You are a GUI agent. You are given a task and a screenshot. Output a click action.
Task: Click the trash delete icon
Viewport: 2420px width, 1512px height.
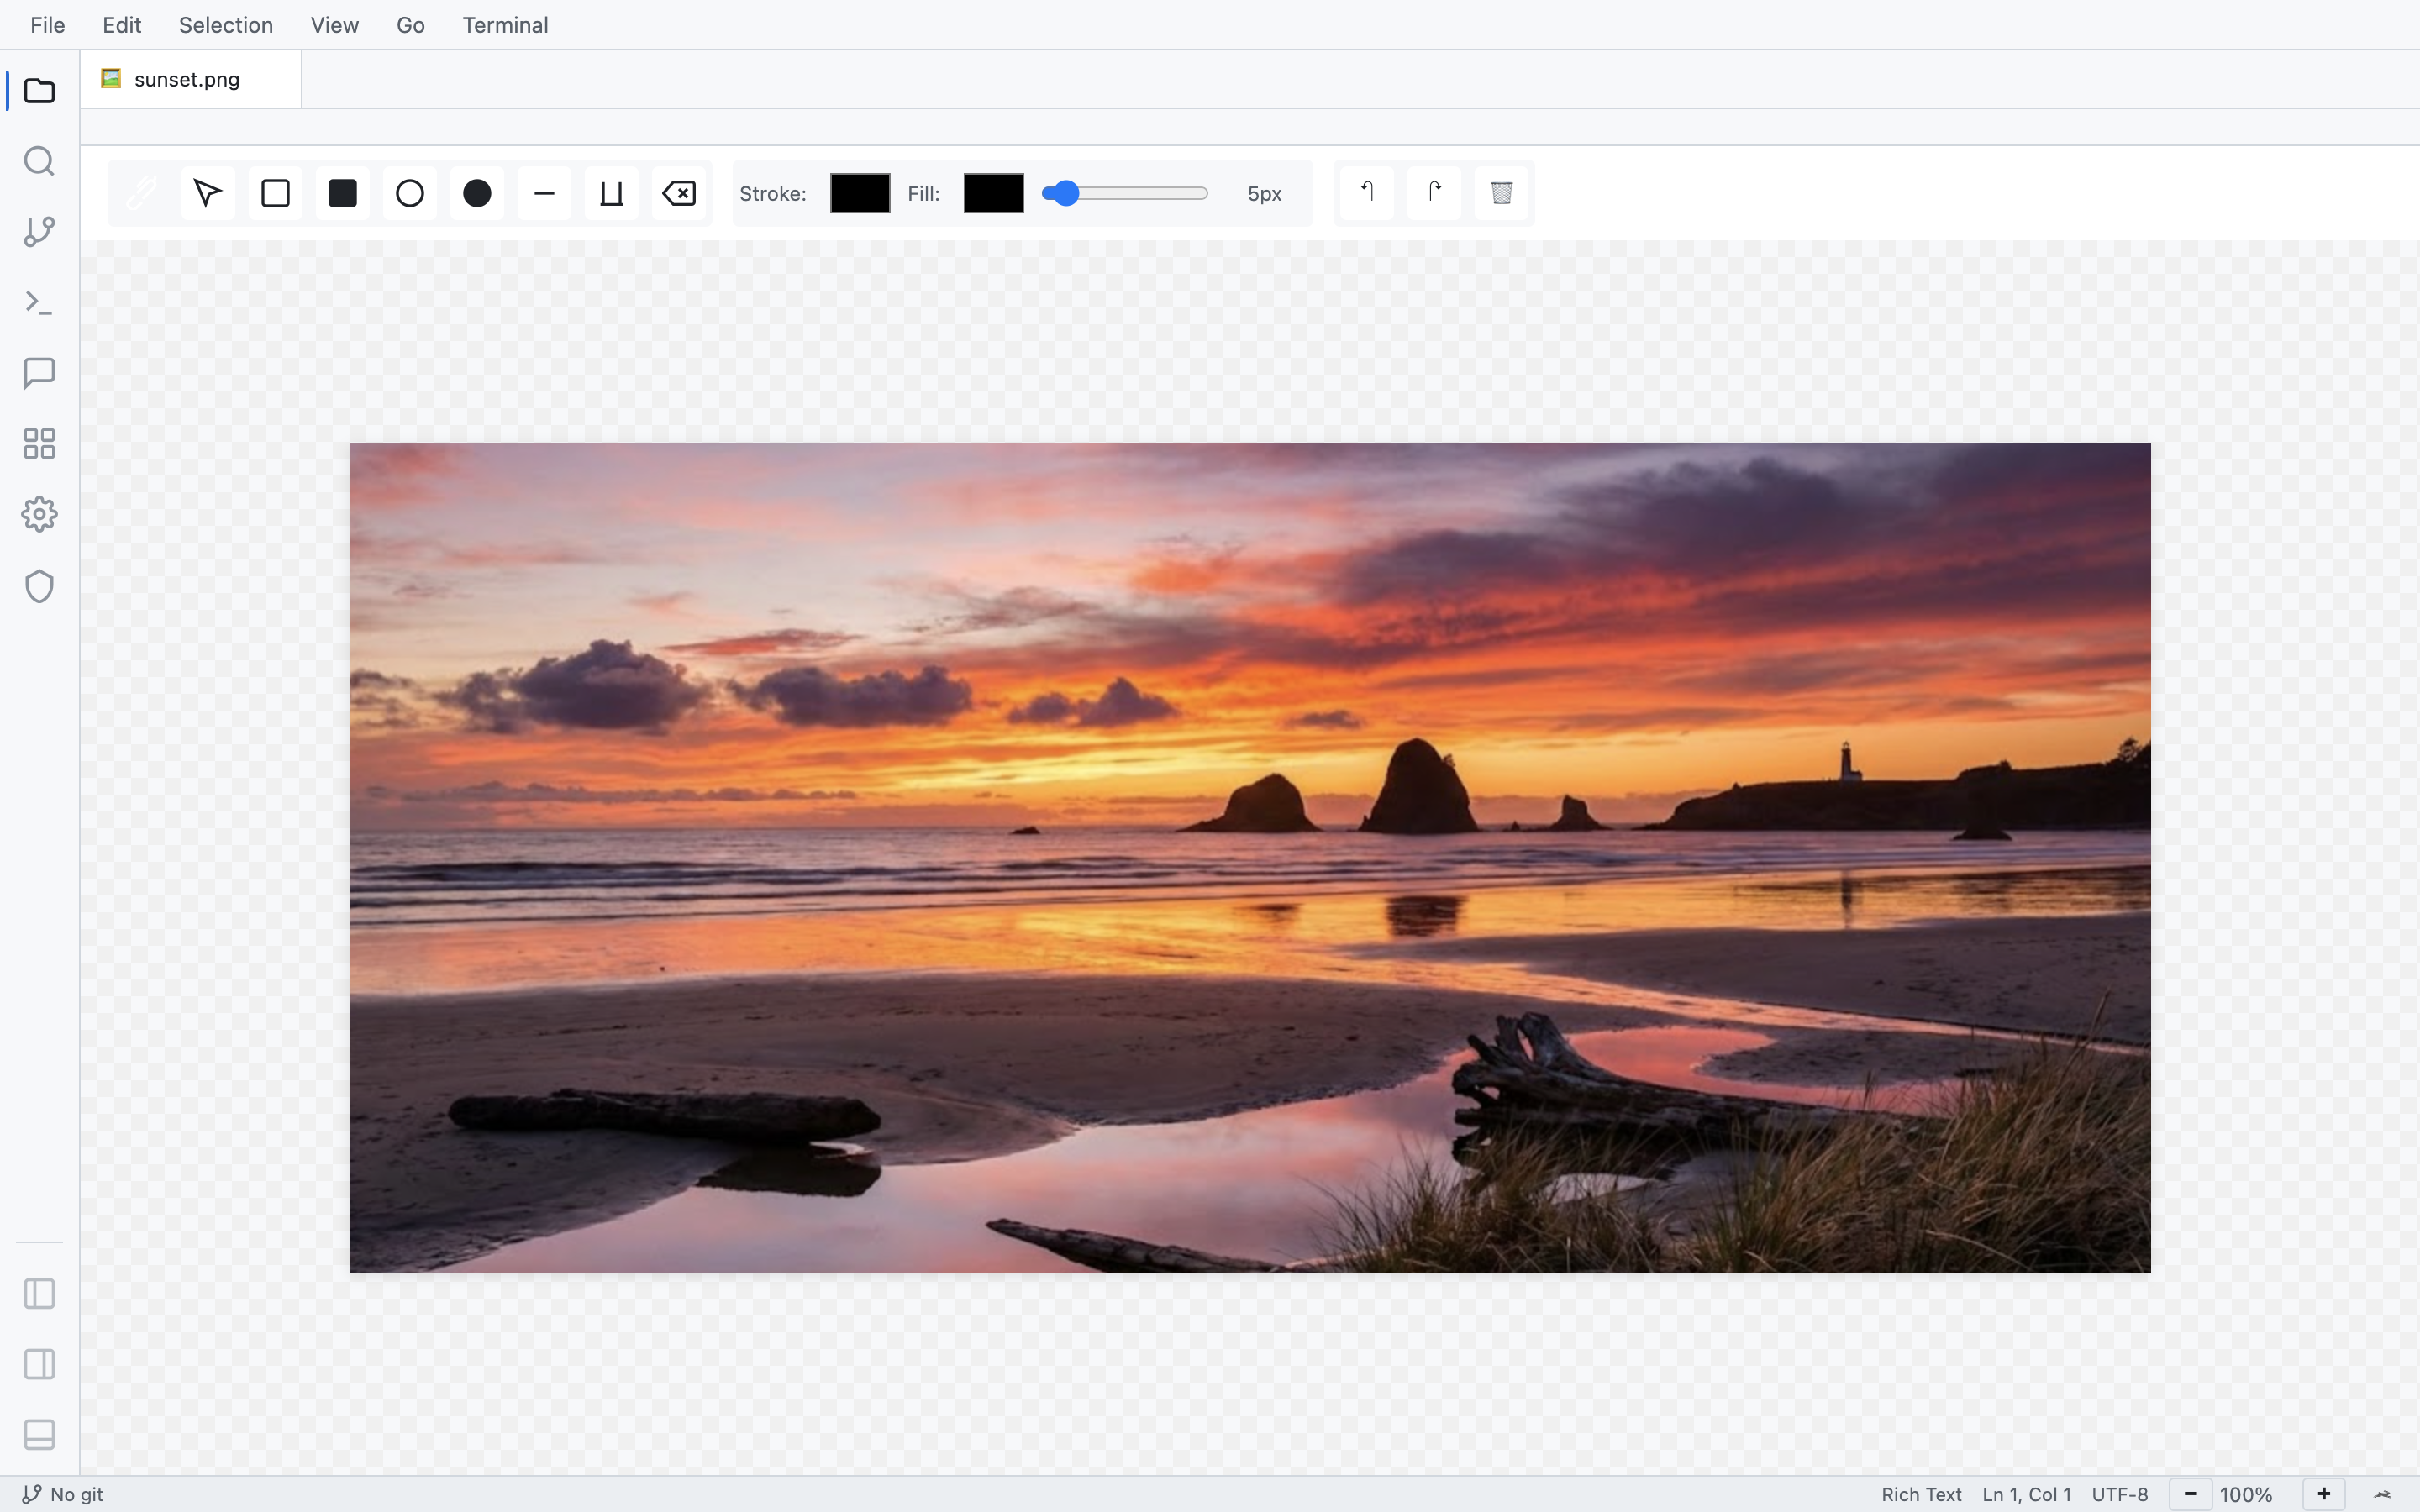click(x=1500, y=193)
